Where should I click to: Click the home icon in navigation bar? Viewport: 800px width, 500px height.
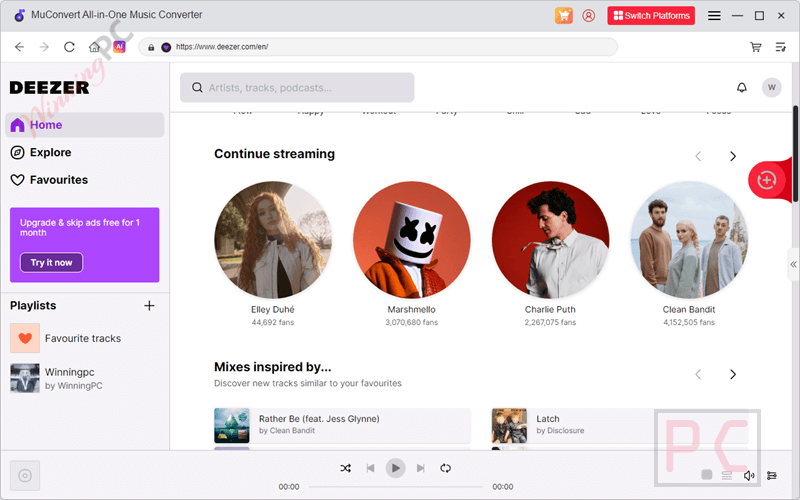tap(94, 47)
